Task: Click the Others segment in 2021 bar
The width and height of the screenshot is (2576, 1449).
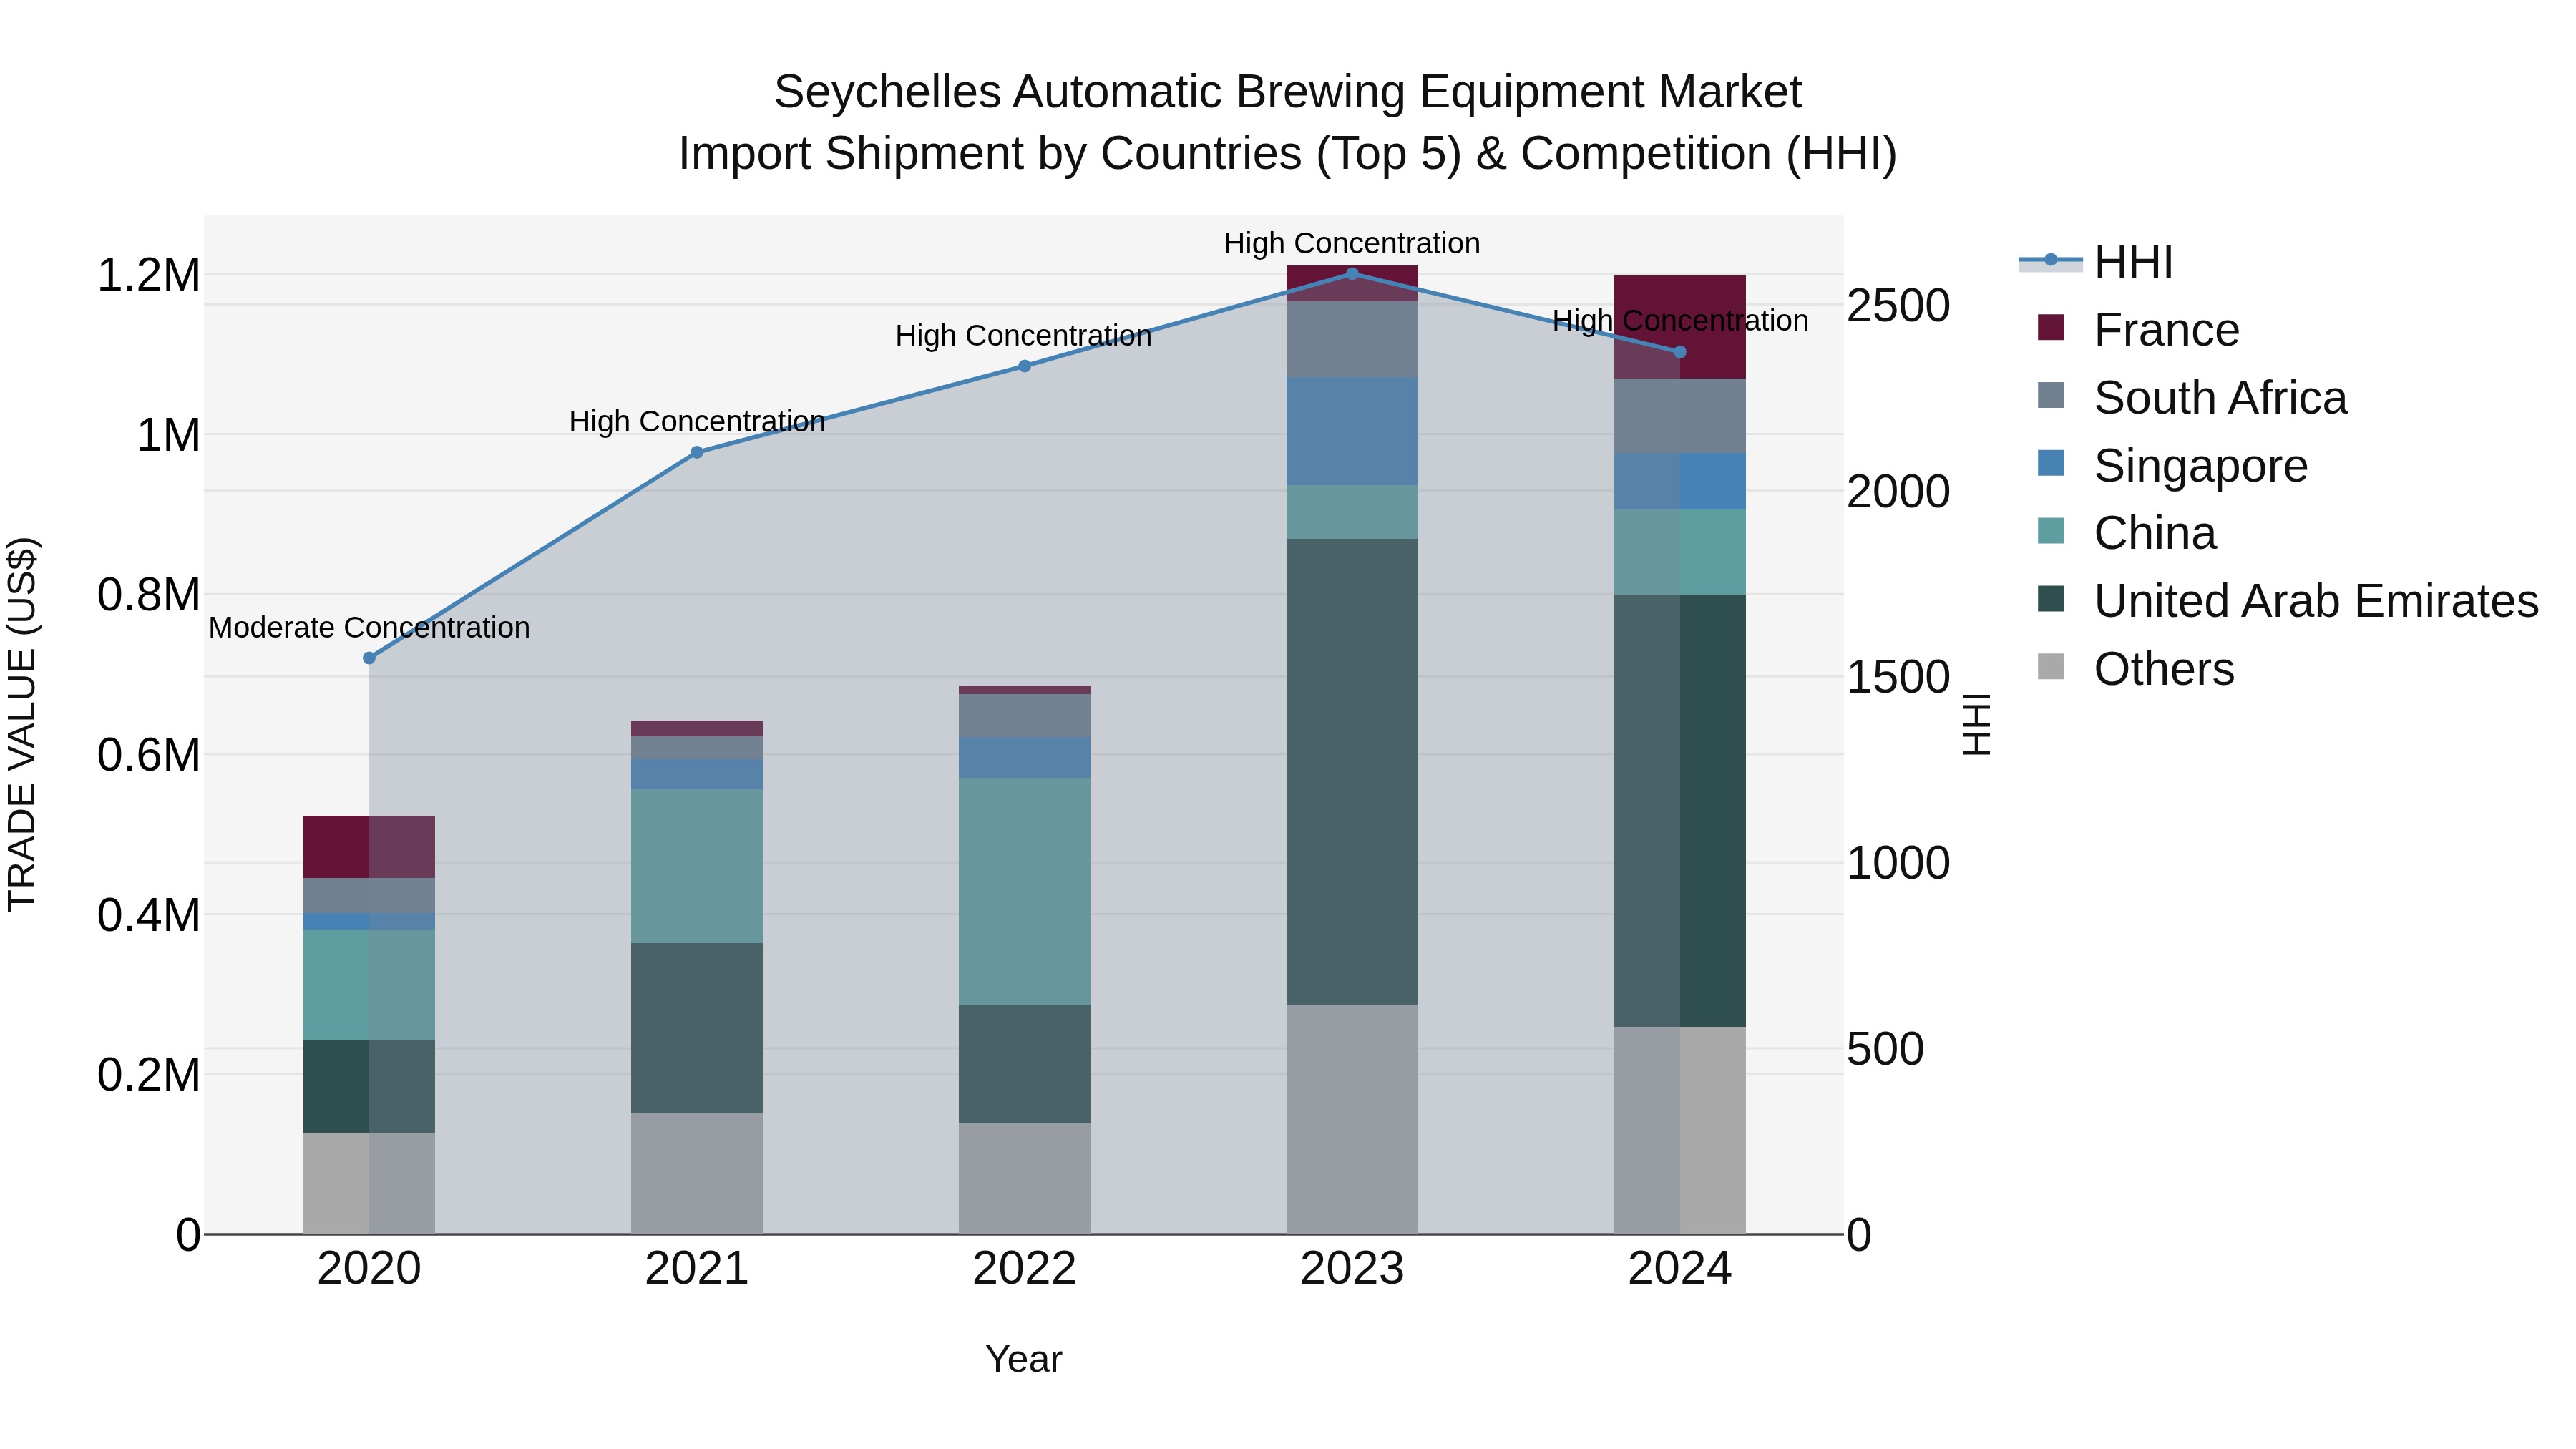Action: (697, 1174)
